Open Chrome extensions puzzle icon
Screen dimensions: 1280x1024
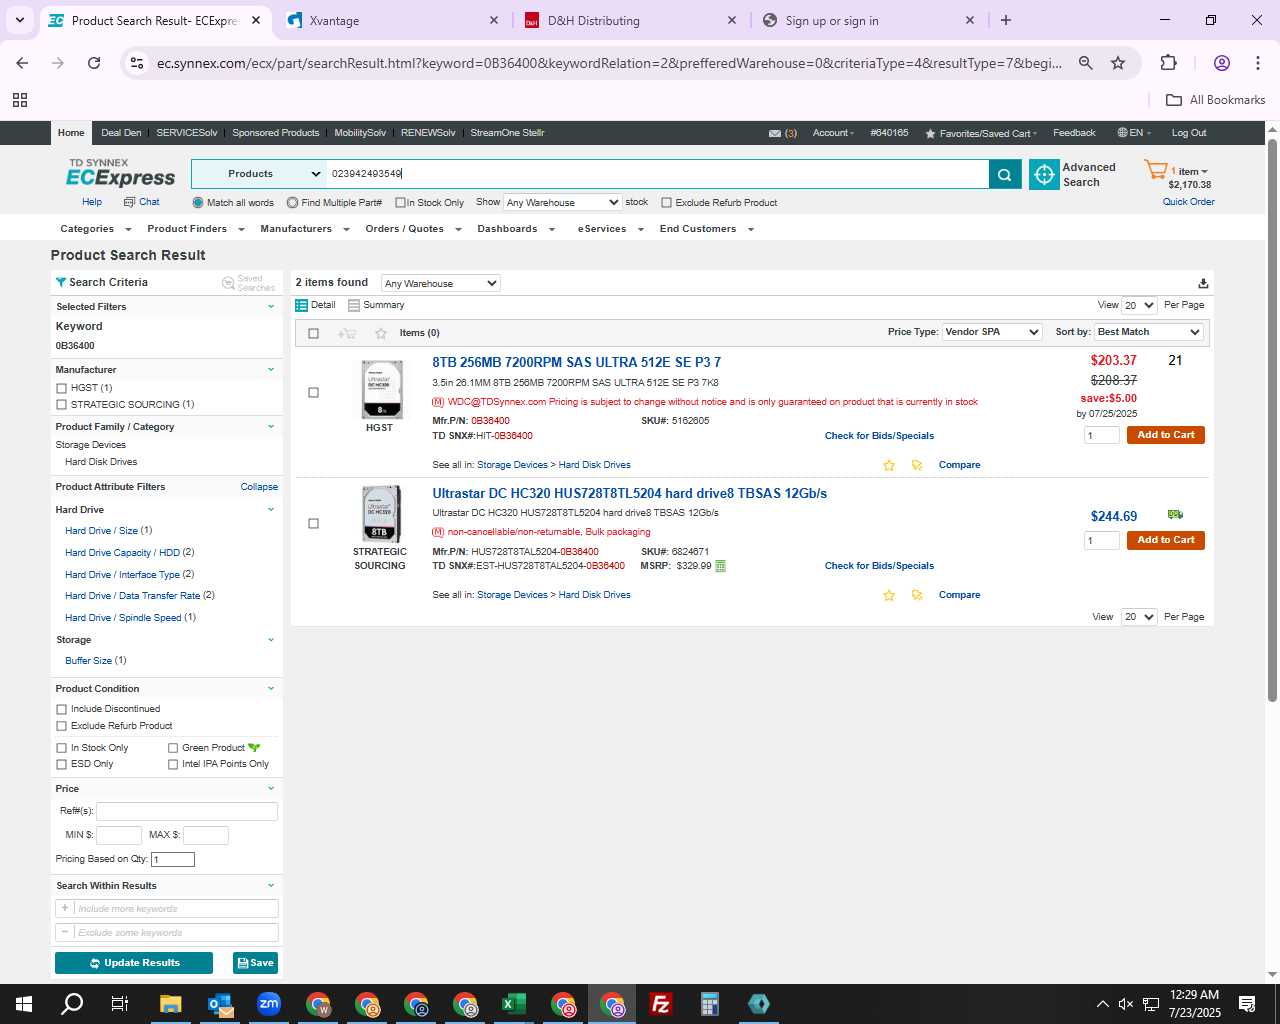(x=1168, y=63)
